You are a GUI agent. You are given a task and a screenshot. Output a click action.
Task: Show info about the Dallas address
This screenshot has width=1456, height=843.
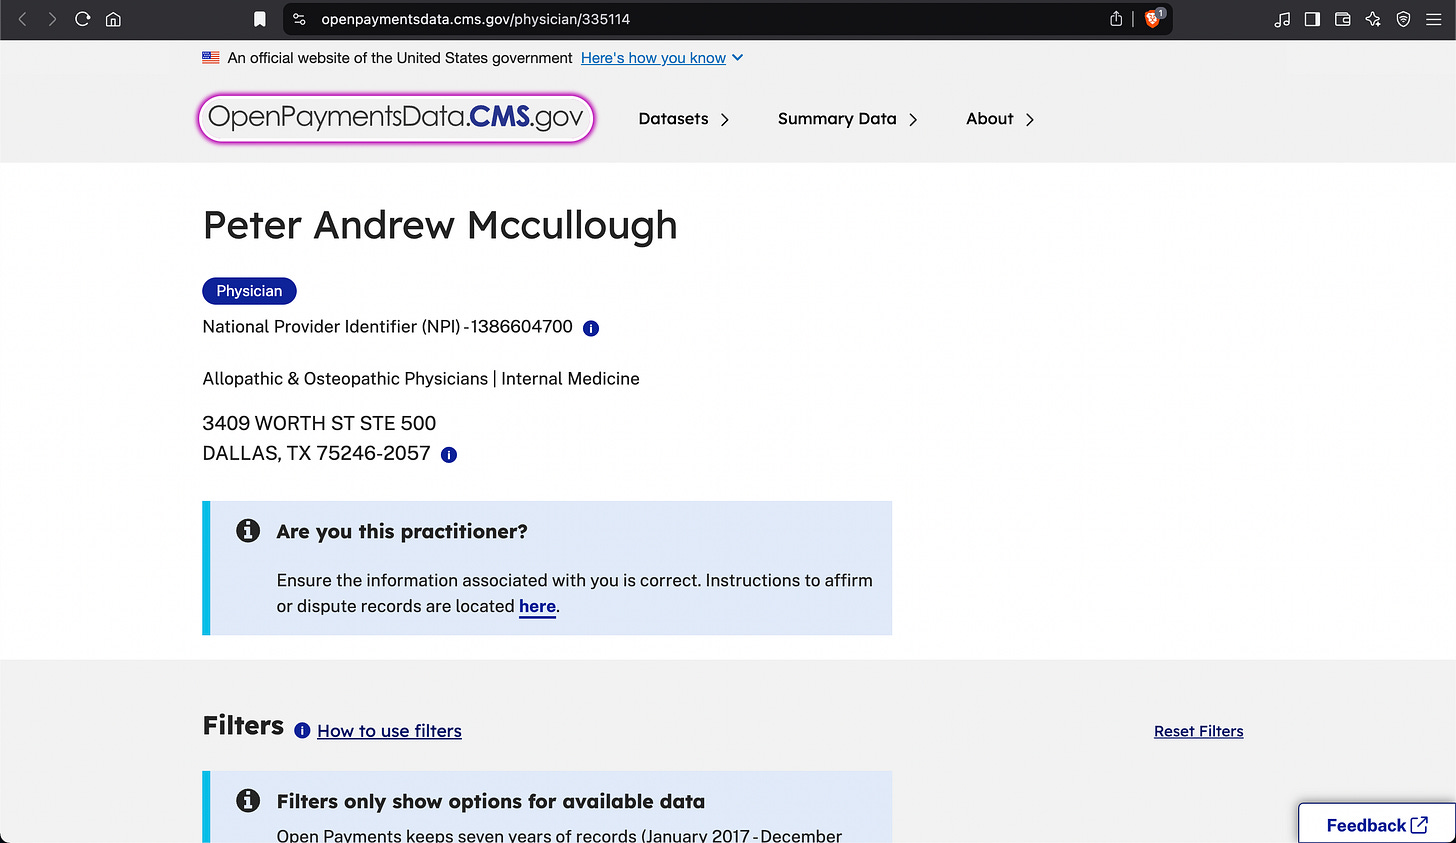click(x=449, y=455)
